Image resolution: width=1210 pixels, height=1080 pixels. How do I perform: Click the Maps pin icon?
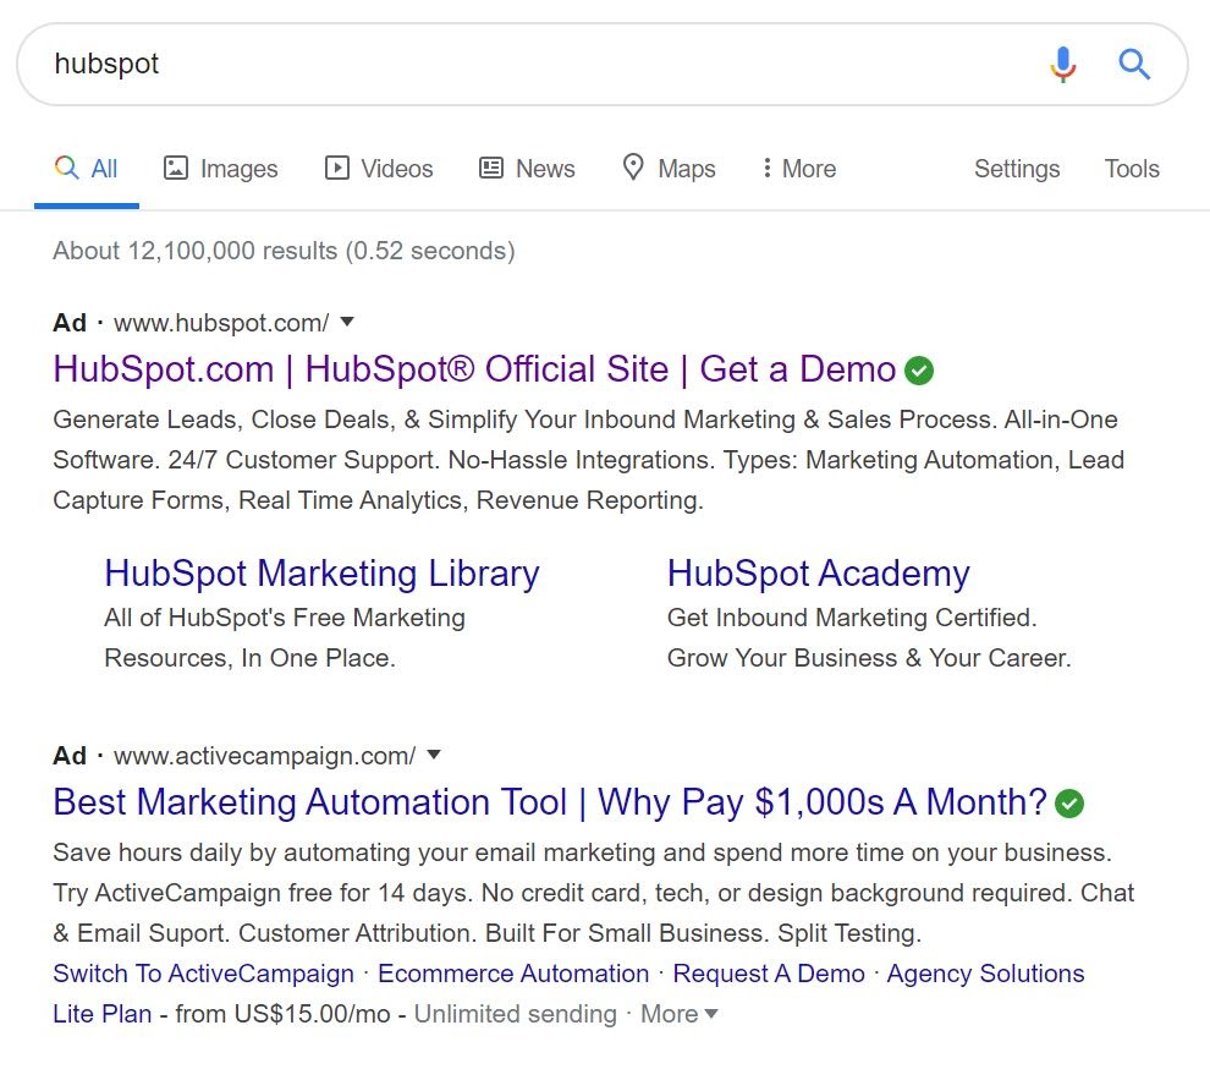634,168
